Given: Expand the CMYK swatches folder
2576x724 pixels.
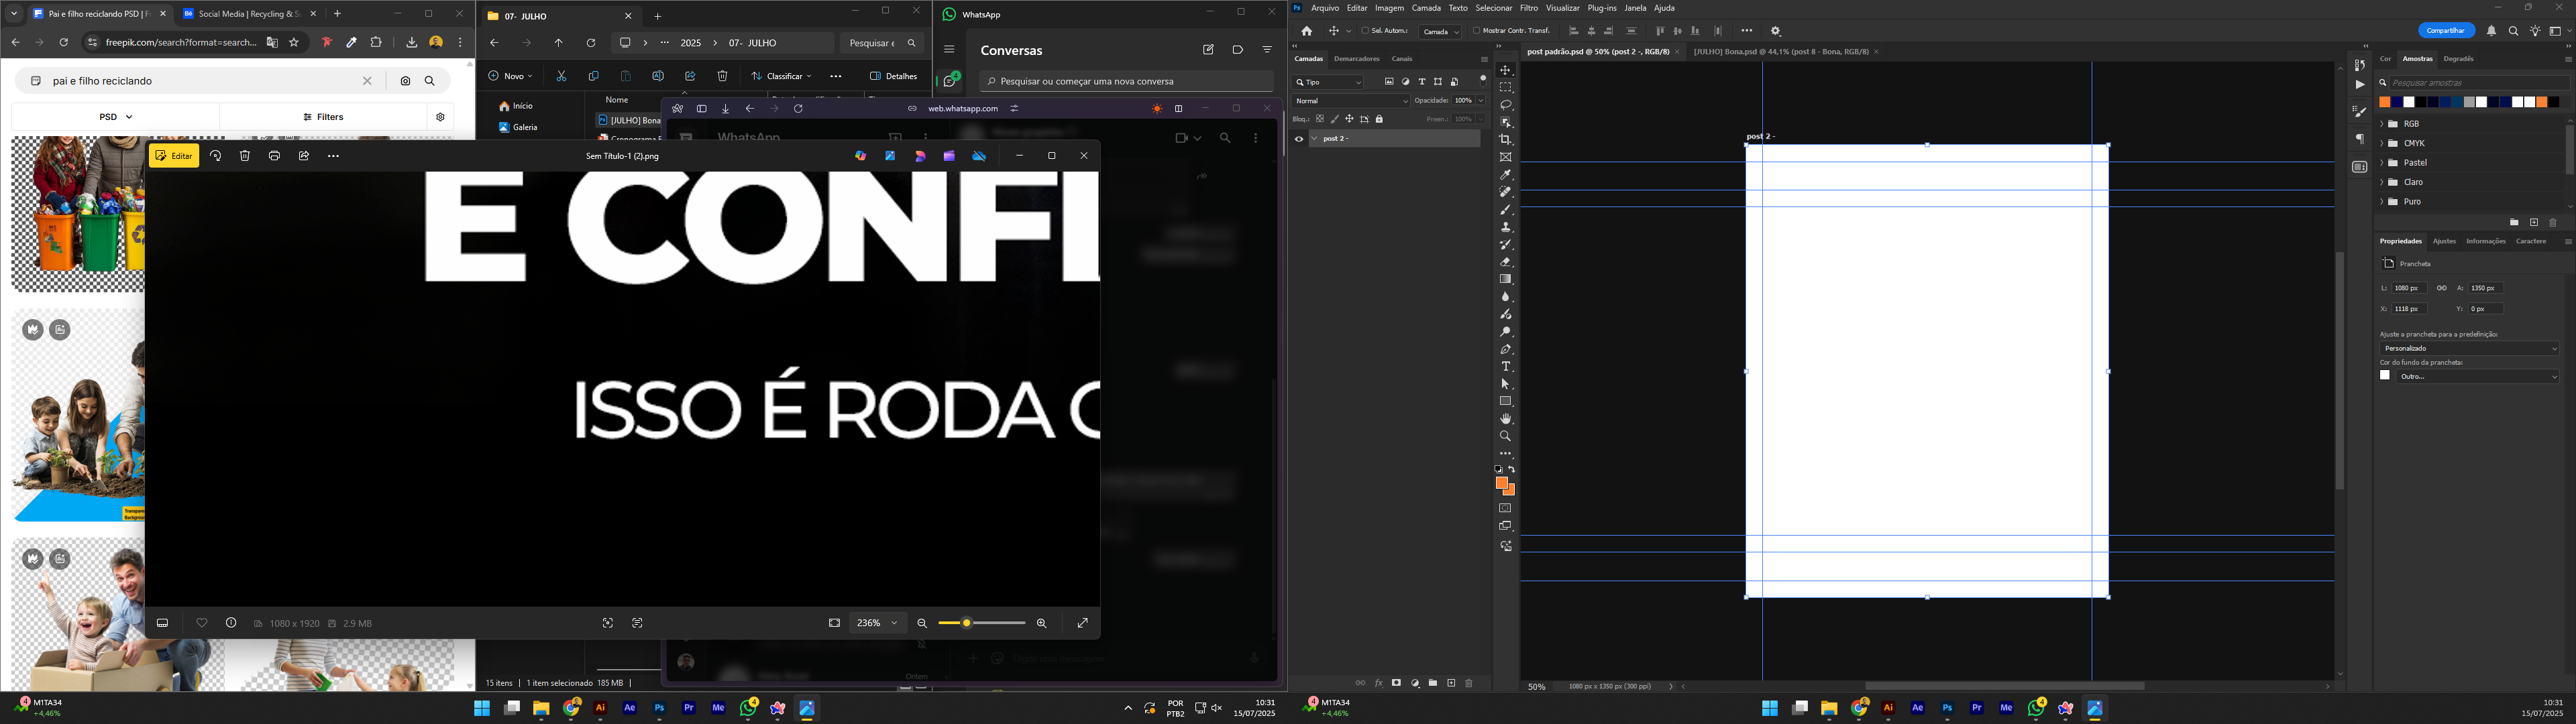Looking at the screenshot, I should (x=2382, y=143).
